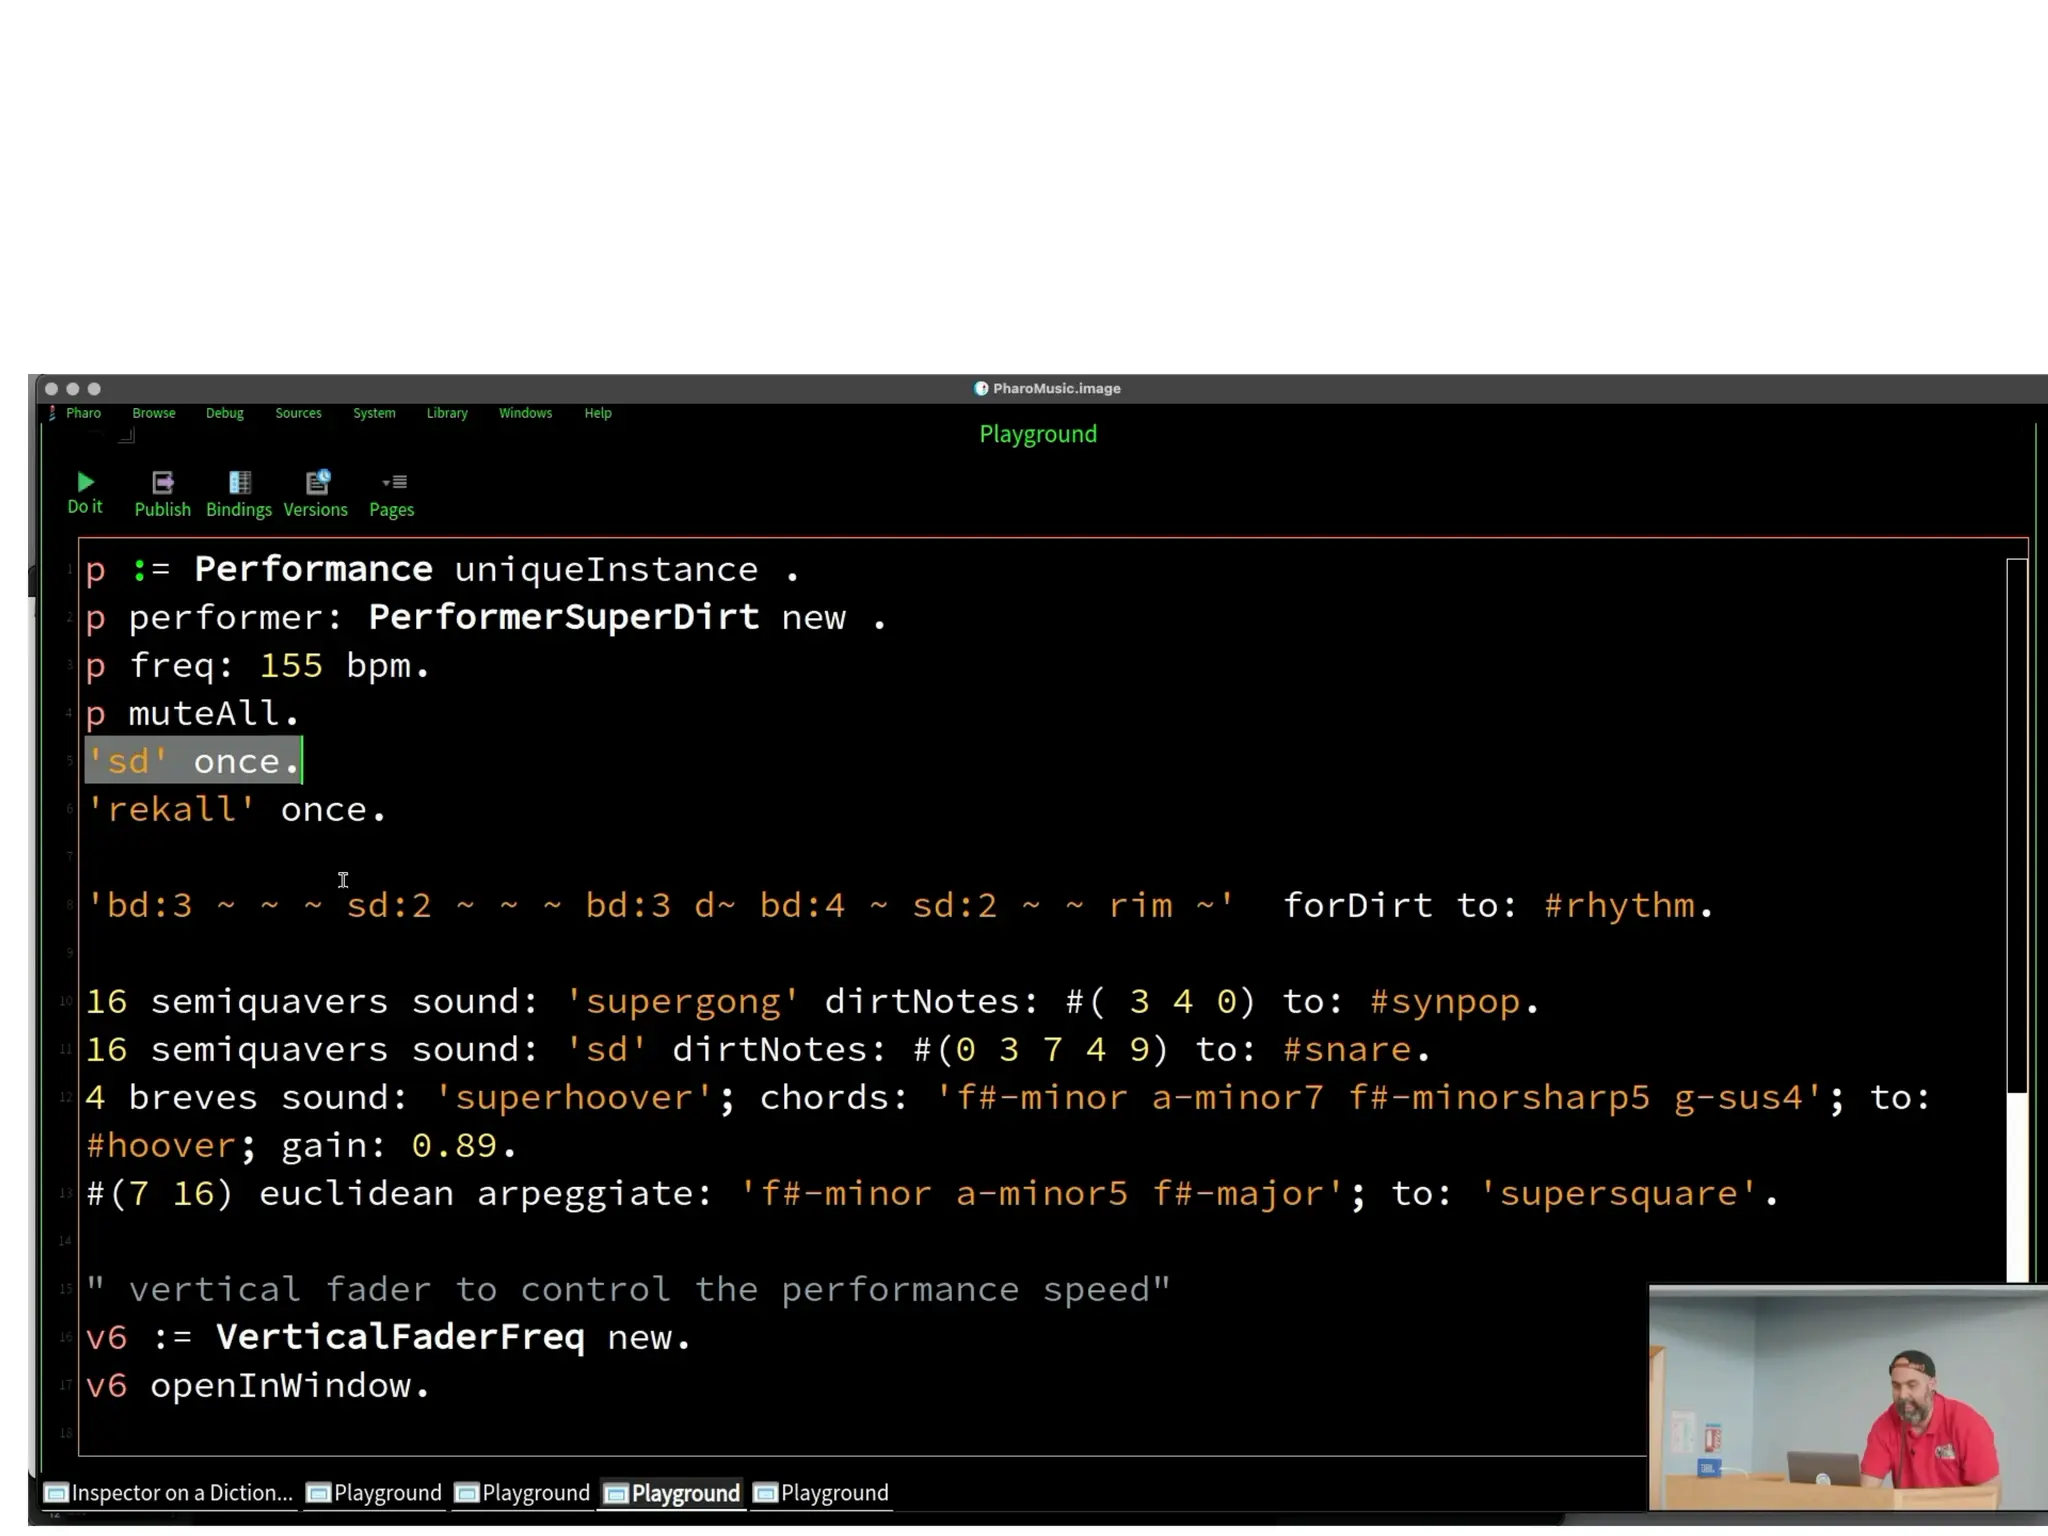Click the Pharo lighthouse logo icon

[x=52, y=414]
